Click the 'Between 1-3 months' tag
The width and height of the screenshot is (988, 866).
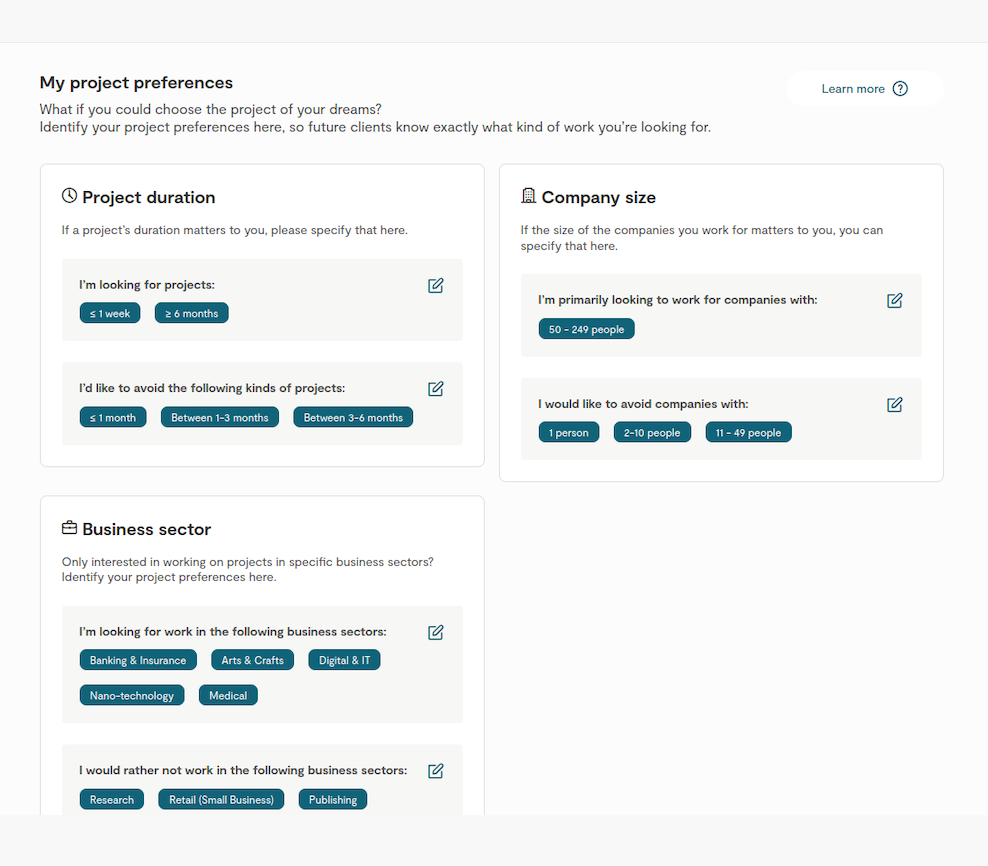(x=220, y=417)
